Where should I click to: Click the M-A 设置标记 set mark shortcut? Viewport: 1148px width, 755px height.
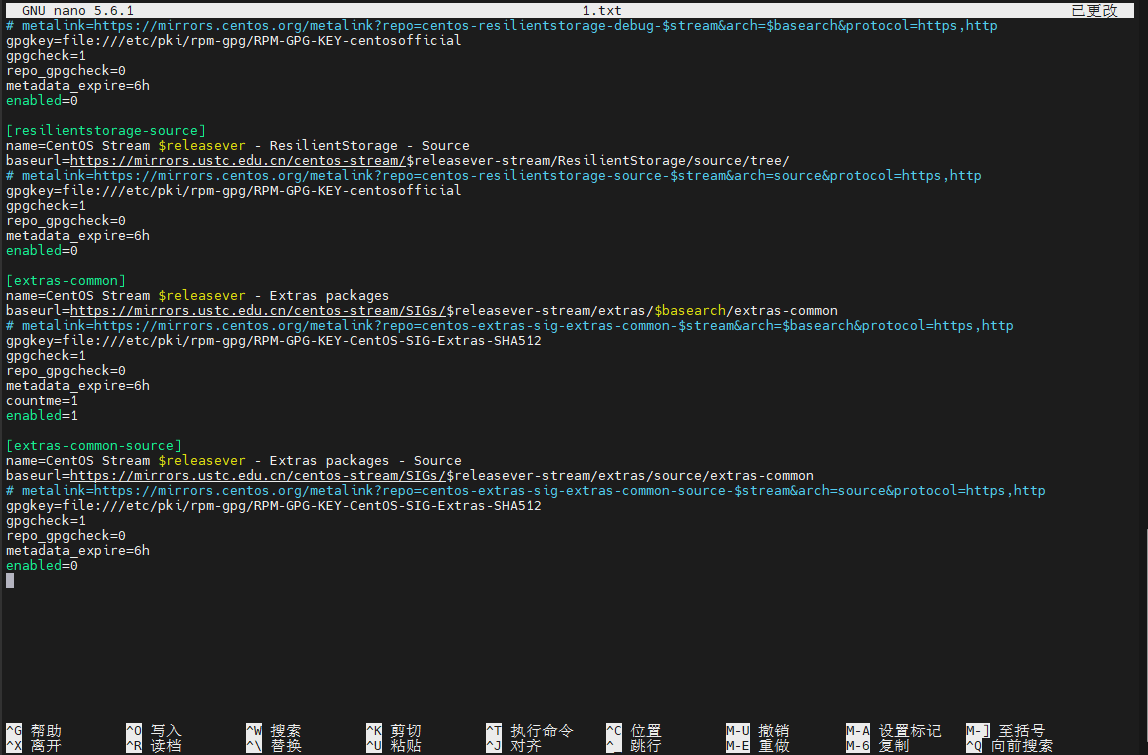[894, 731]
